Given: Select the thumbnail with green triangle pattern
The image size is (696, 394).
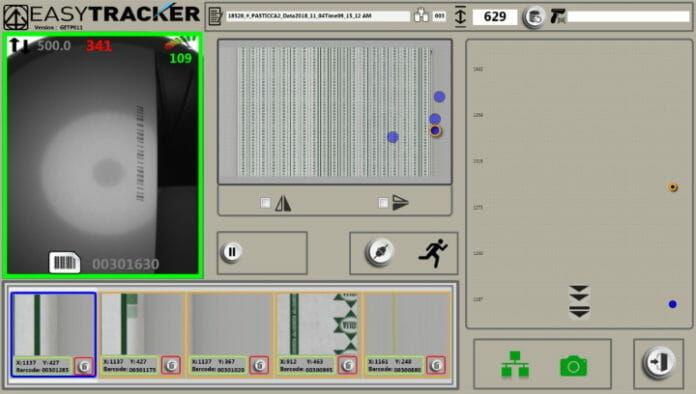Looking at the screenshot, I should 318,335.
